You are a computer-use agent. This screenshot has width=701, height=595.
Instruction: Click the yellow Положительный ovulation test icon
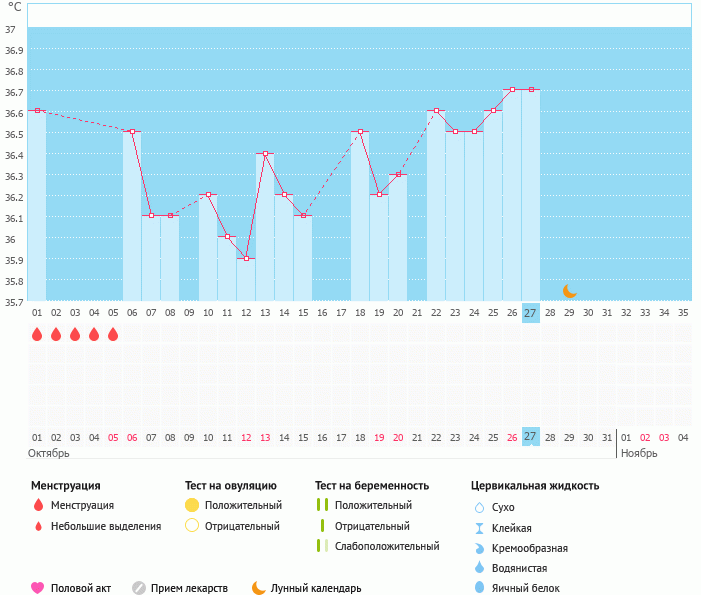point(193,505)
